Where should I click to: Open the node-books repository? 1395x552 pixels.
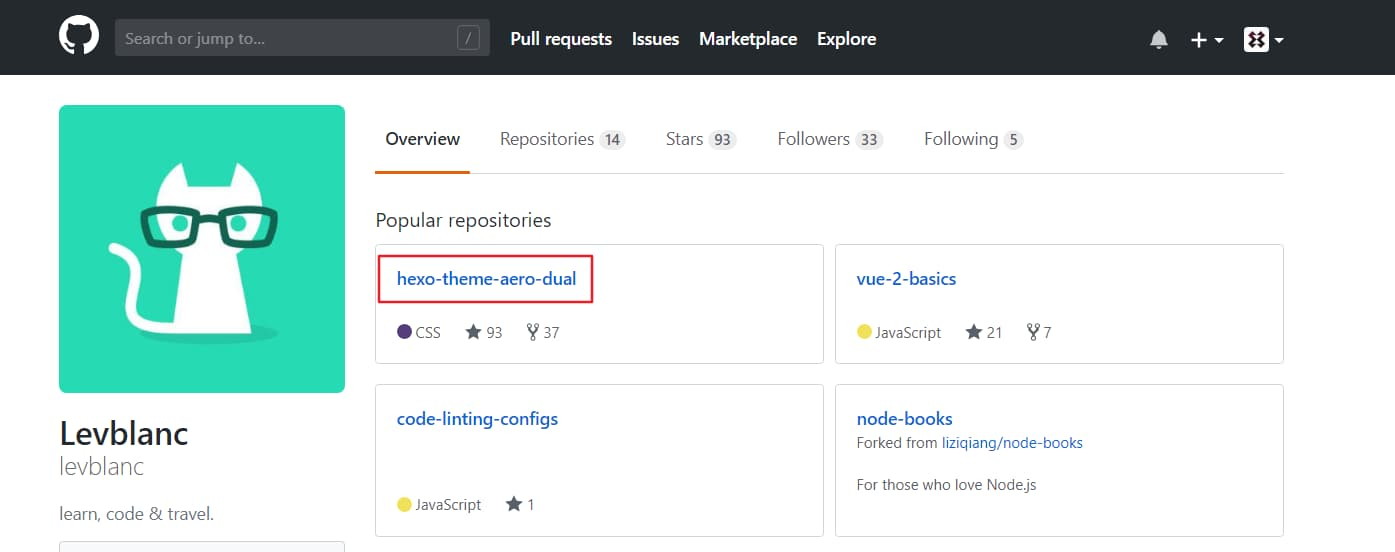(x=904, y=419)
